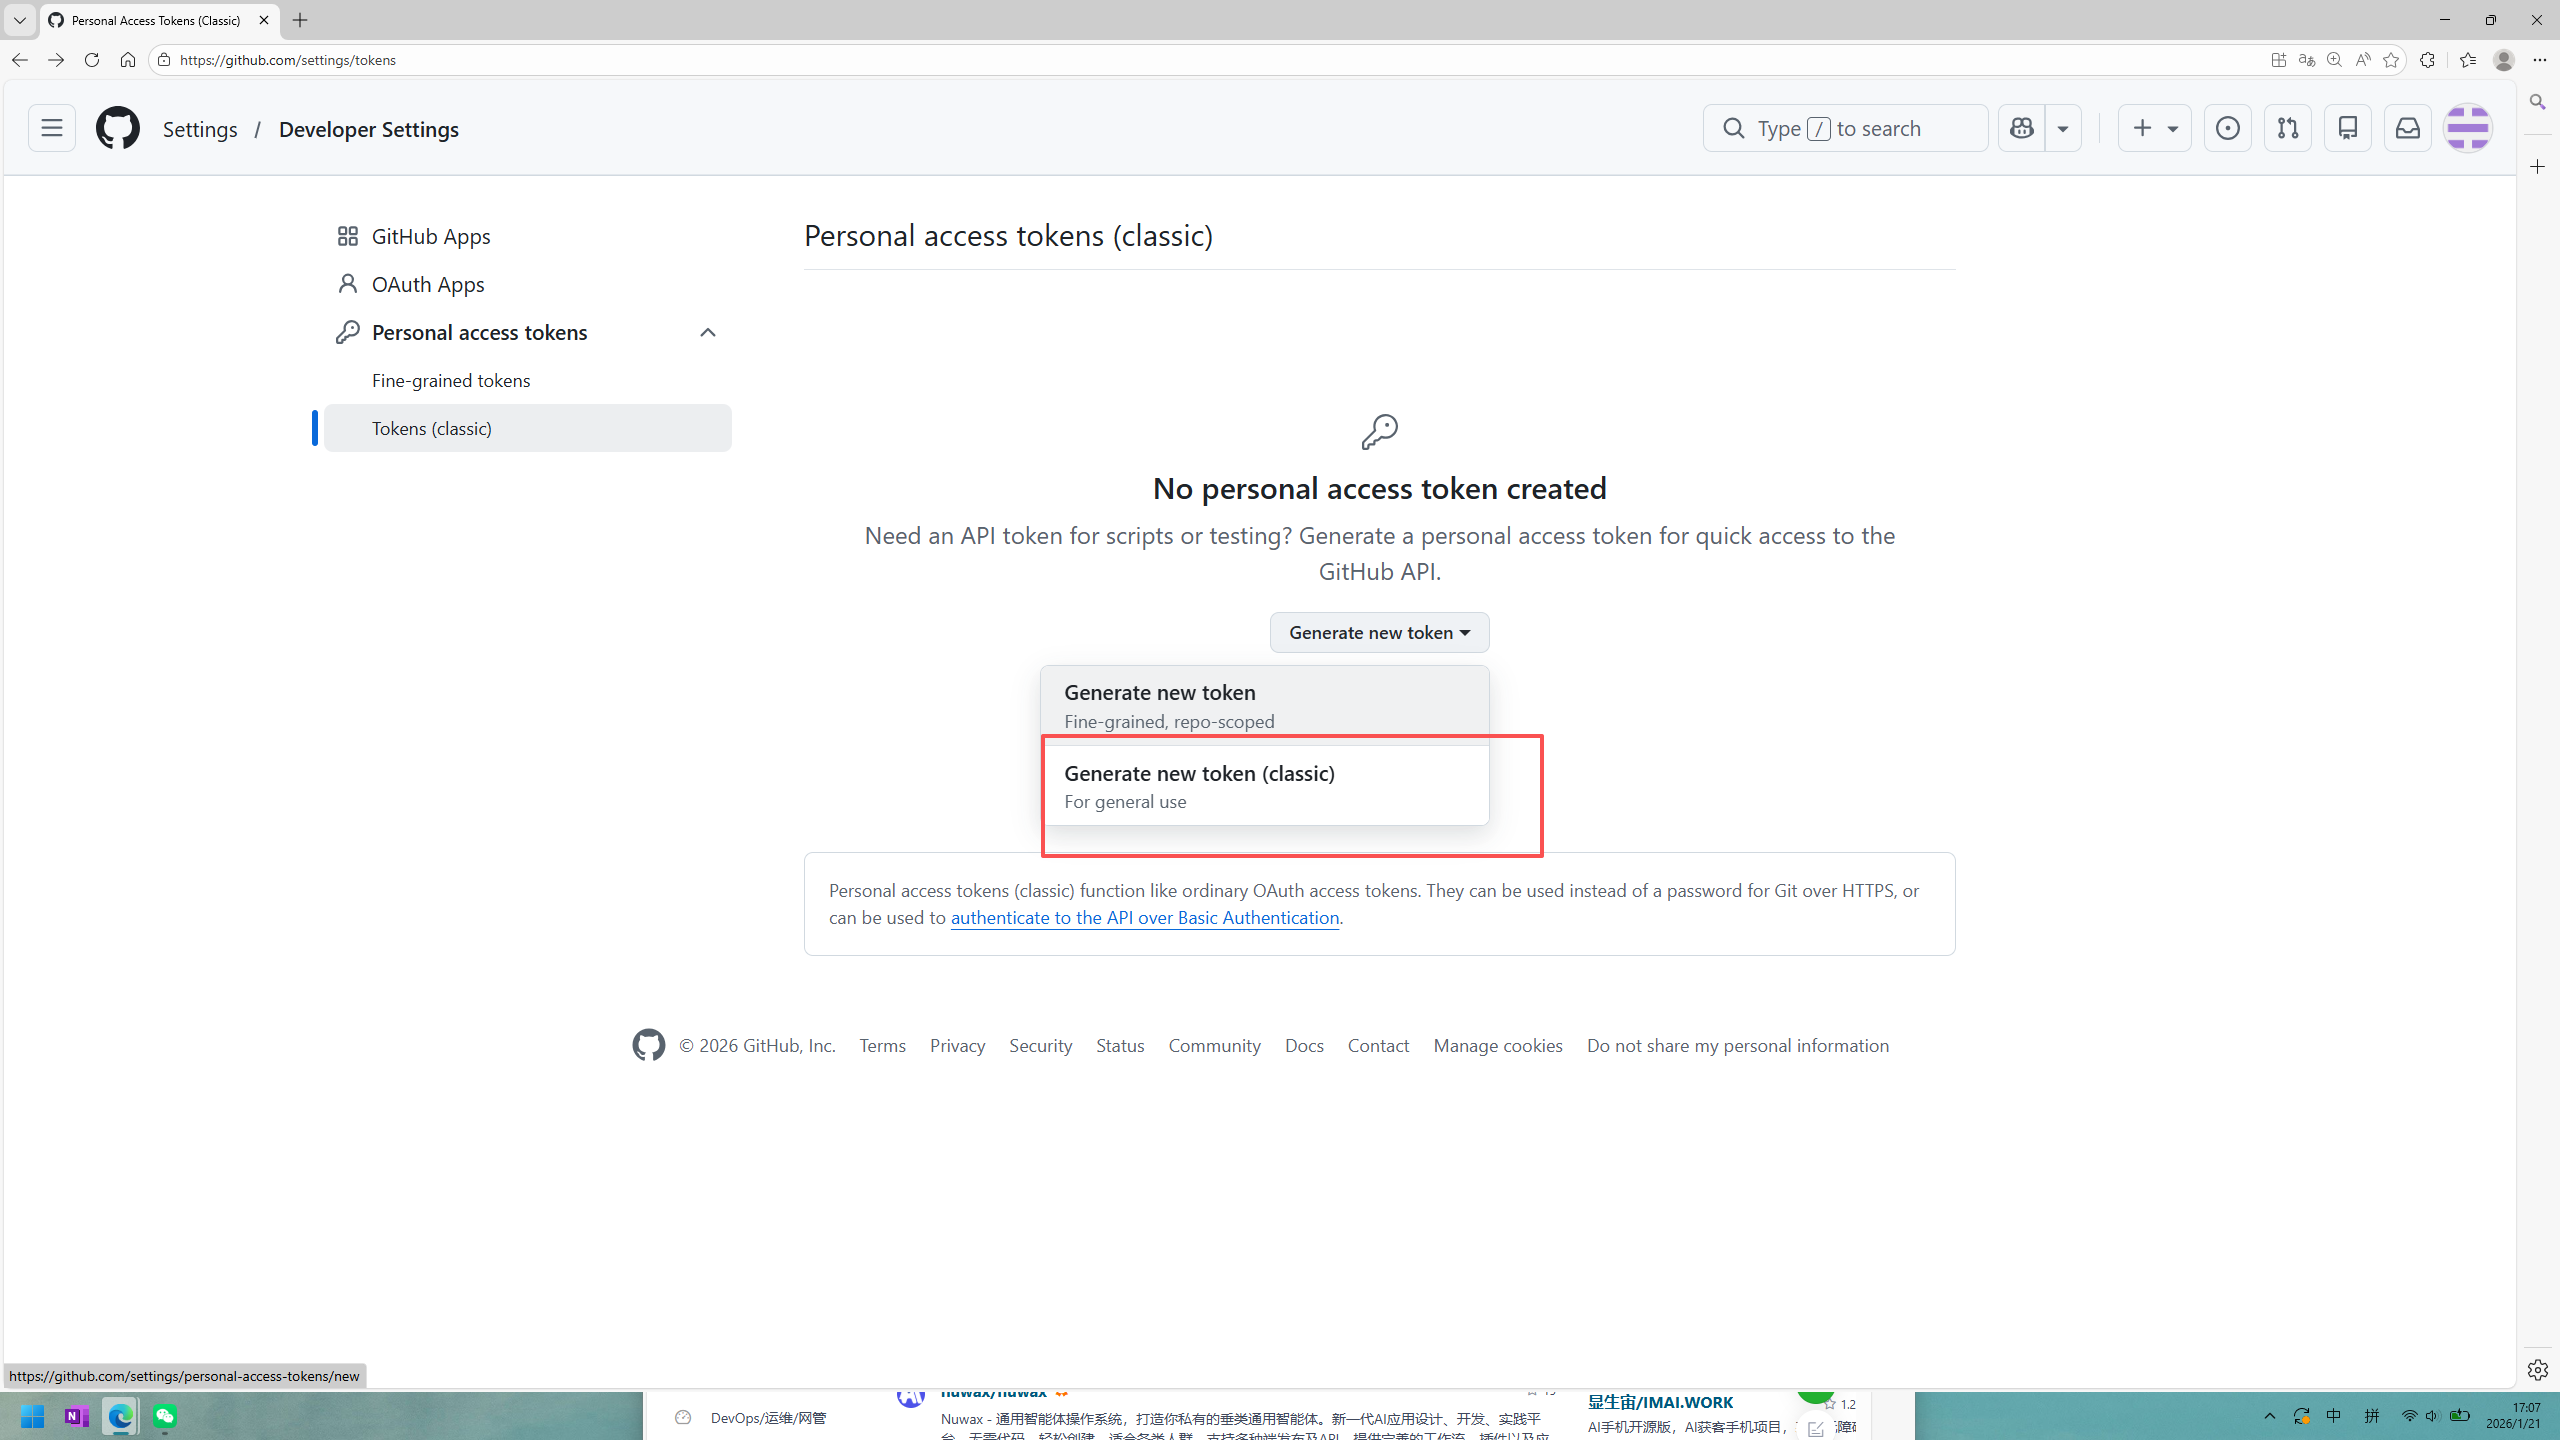Screen dimensions: 2560x1440
Task: Open the Pull requests icon in the header
Action: (2287, 128)
